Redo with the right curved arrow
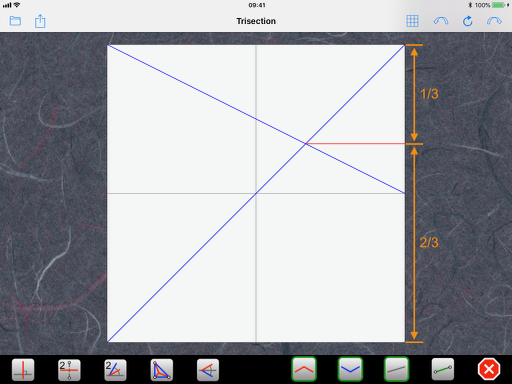The image size is (512, 384). (x=494, y=21)
